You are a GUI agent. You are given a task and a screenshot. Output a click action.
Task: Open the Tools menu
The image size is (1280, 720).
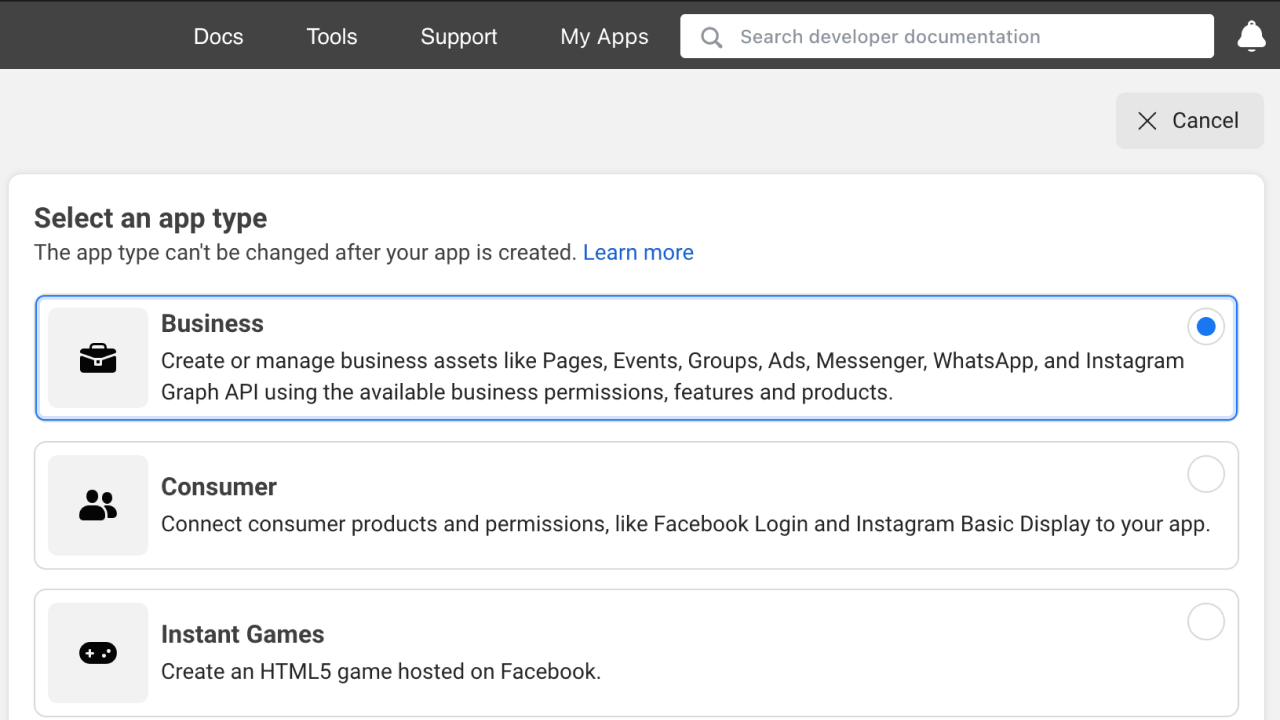click(331, 36)
